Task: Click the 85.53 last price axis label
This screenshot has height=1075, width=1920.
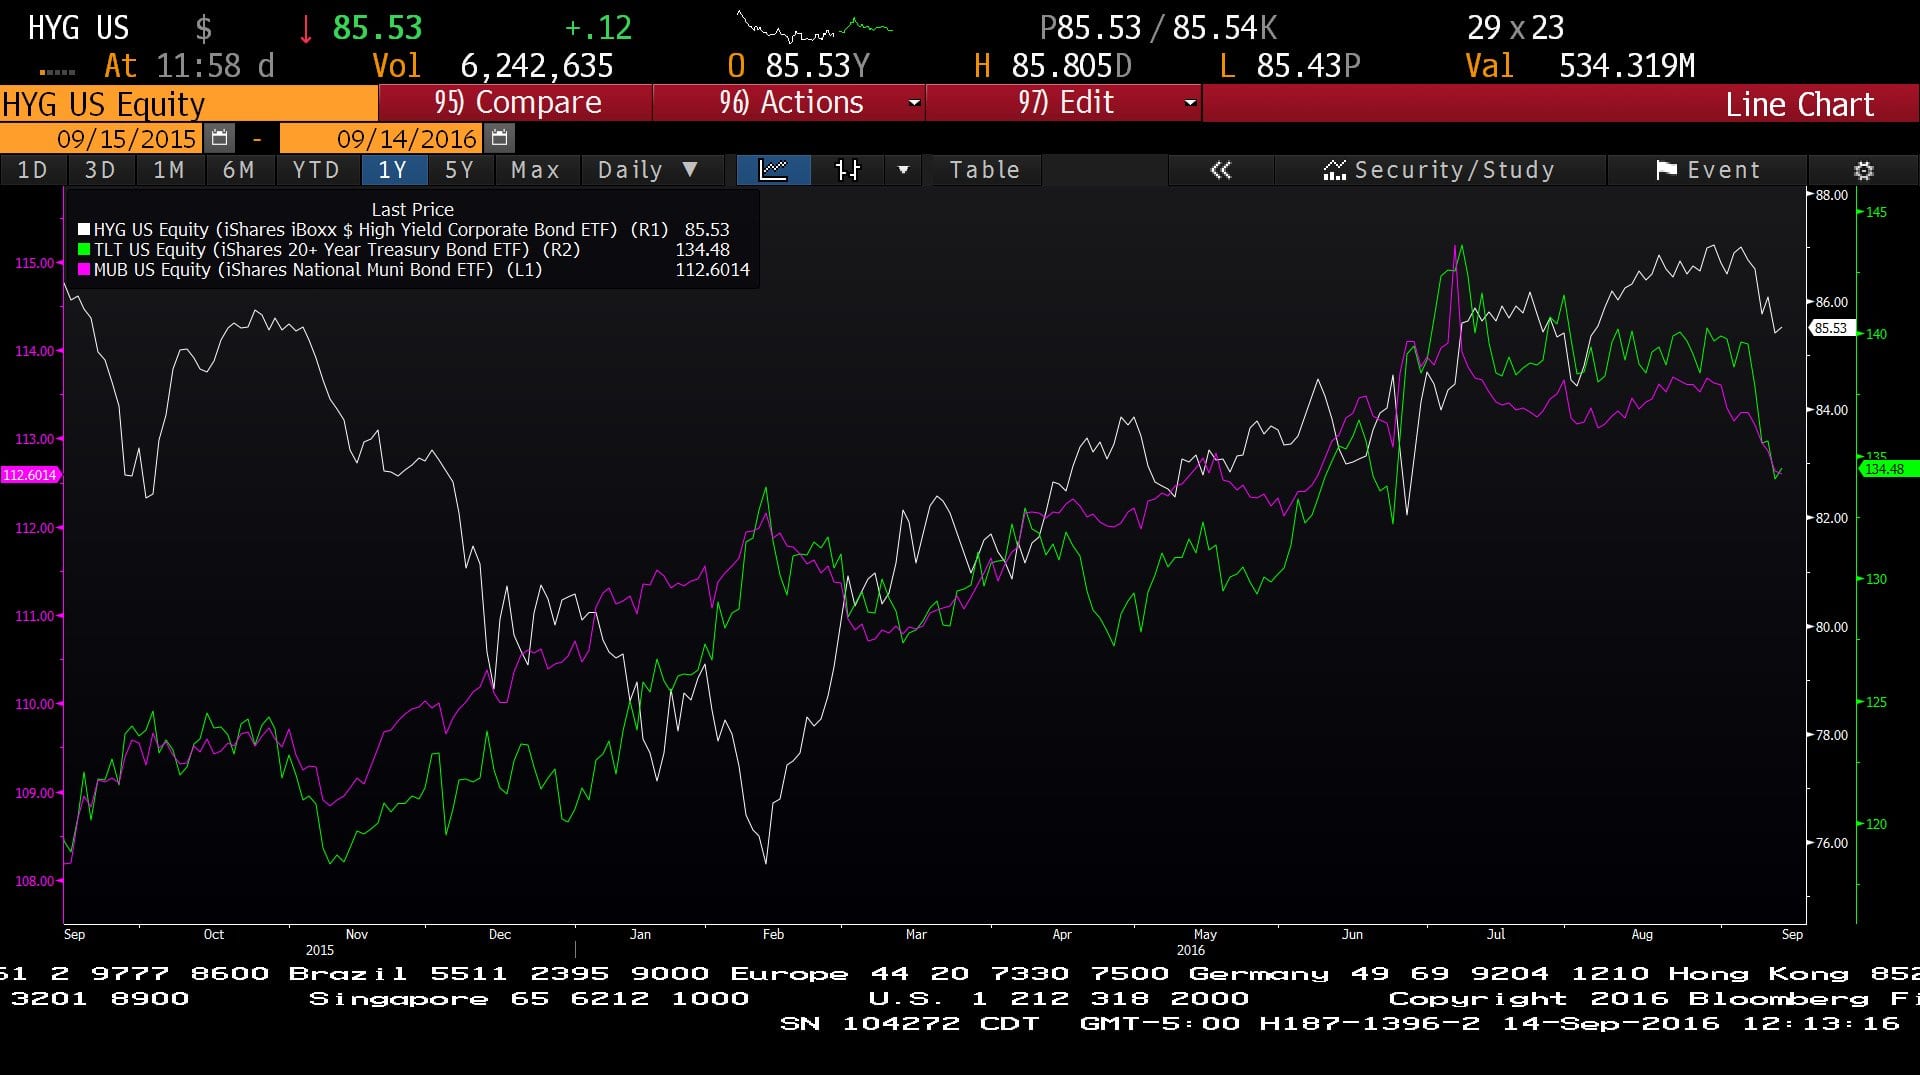Action: tap(1831, 328)
